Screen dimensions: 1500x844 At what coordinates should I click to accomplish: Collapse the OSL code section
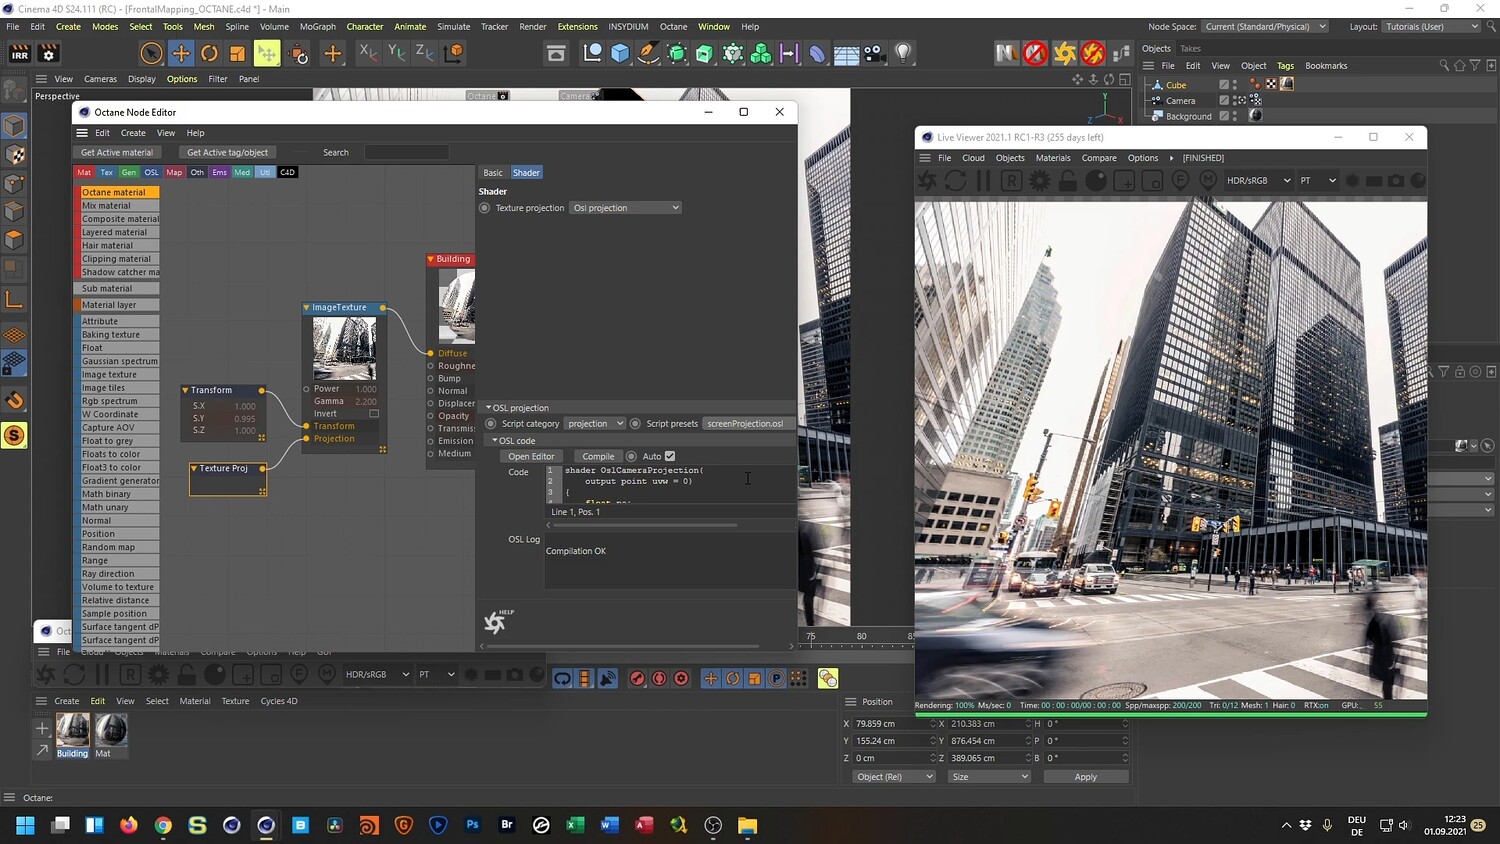click(495, 441)
